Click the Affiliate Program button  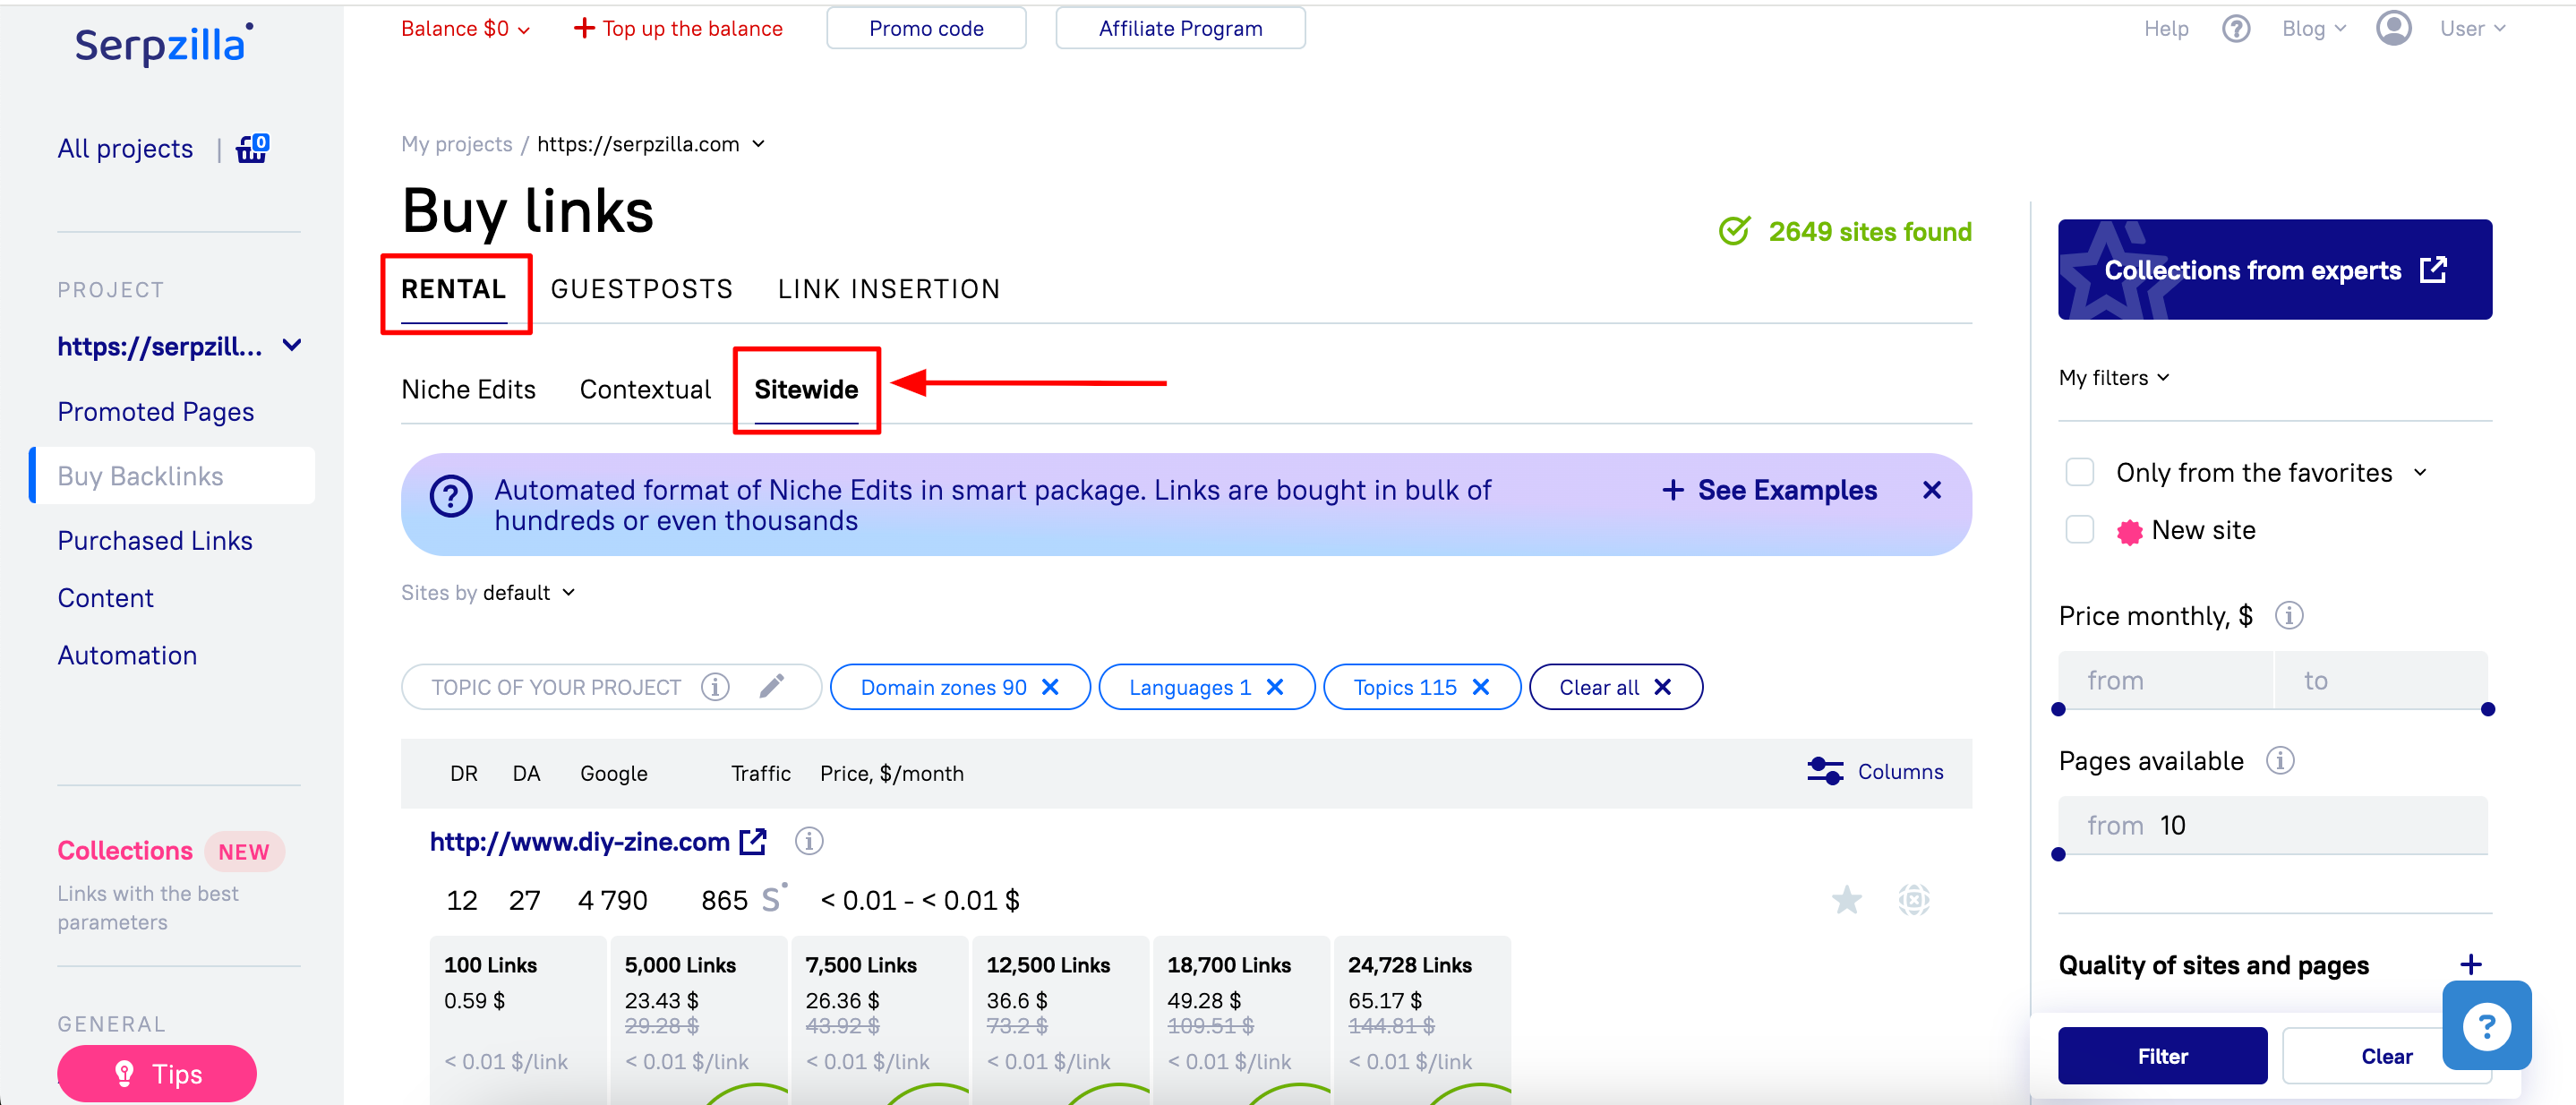click(1180, 28)
